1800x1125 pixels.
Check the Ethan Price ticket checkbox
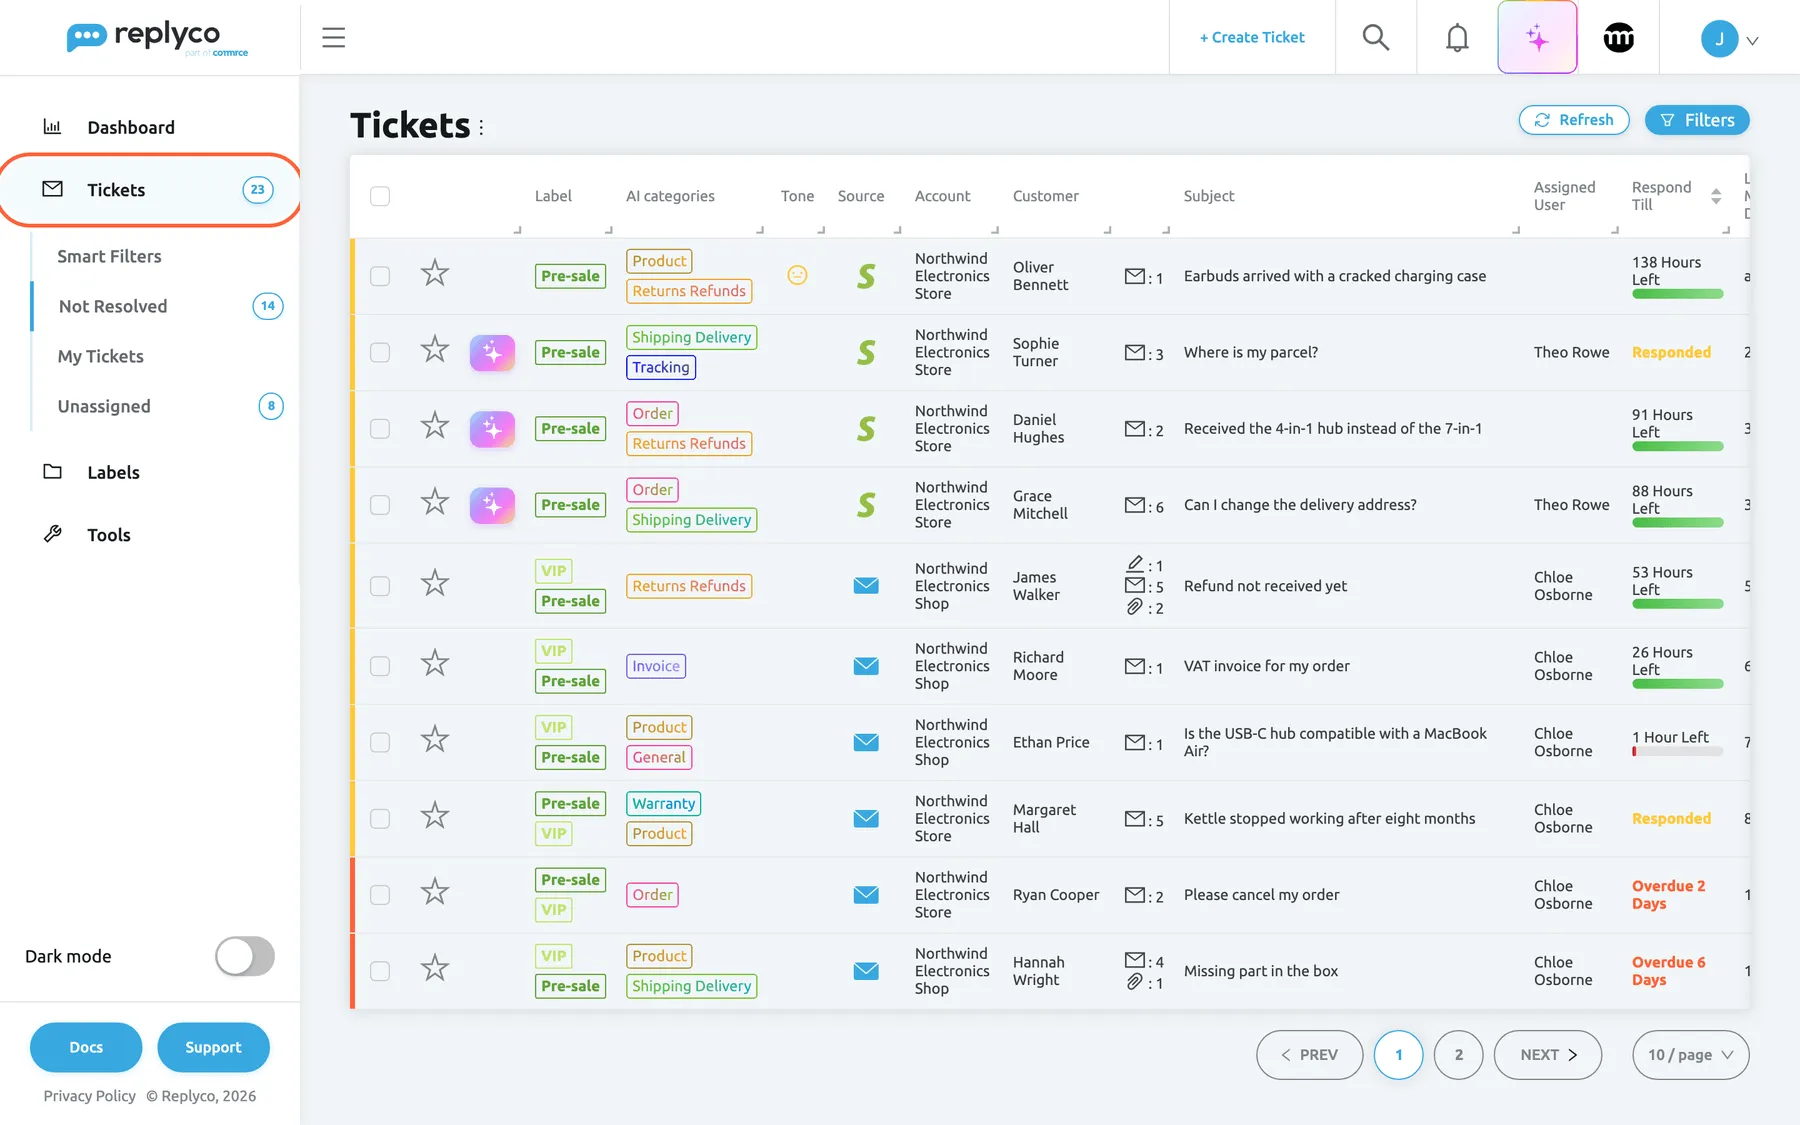pyautogui.click(x=380, y=743)
